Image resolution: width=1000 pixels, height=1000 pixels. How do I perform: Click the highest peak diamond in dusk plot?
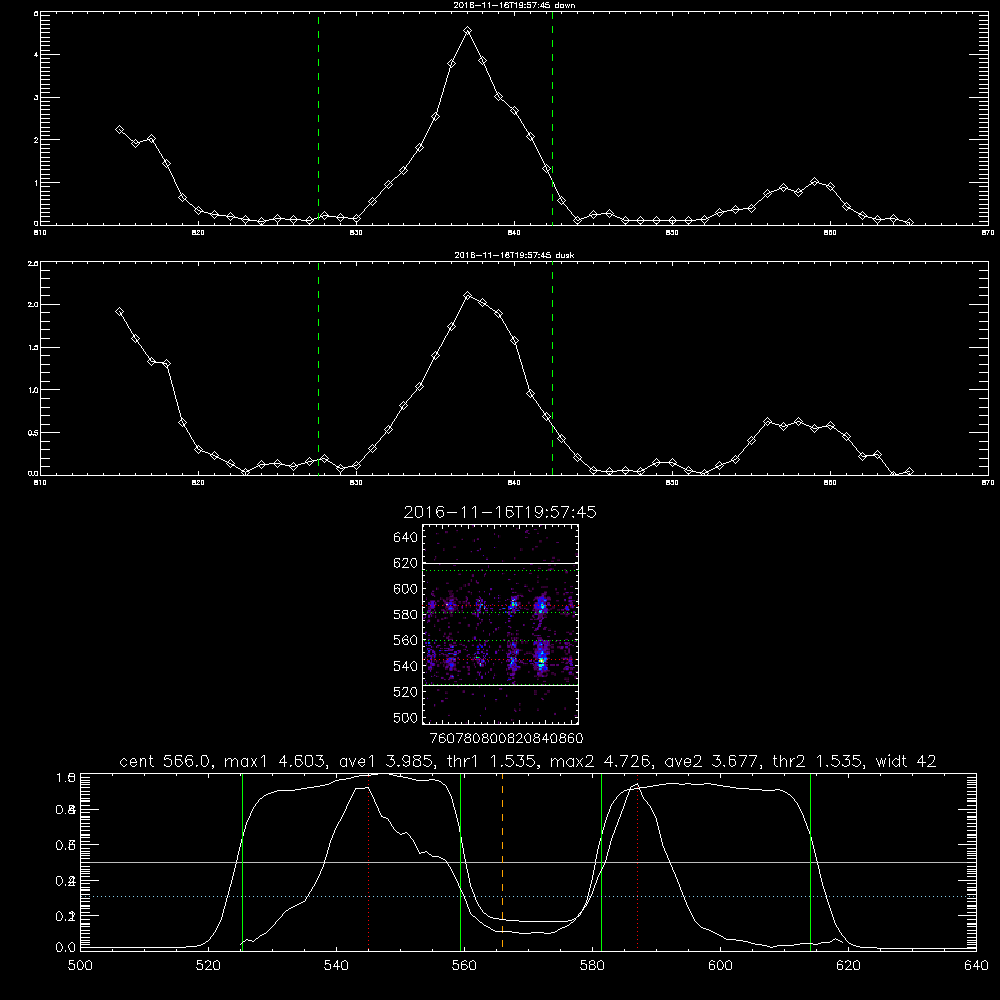point(467,296)
